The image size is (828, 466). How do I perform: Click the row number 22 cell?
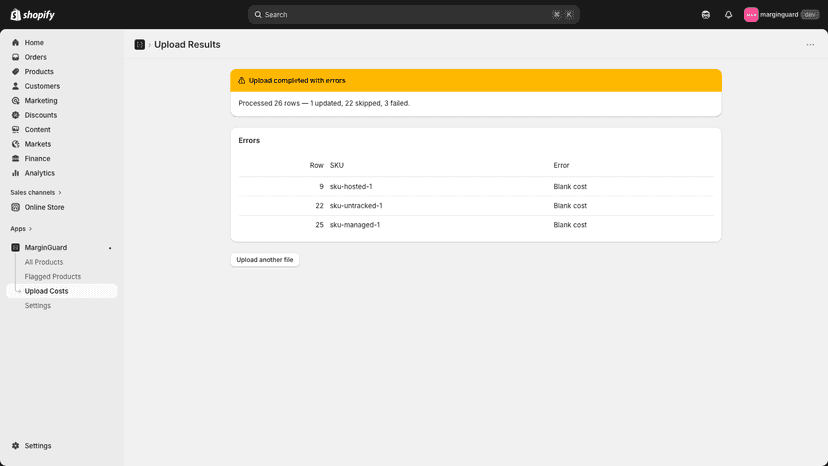point(319,206)
